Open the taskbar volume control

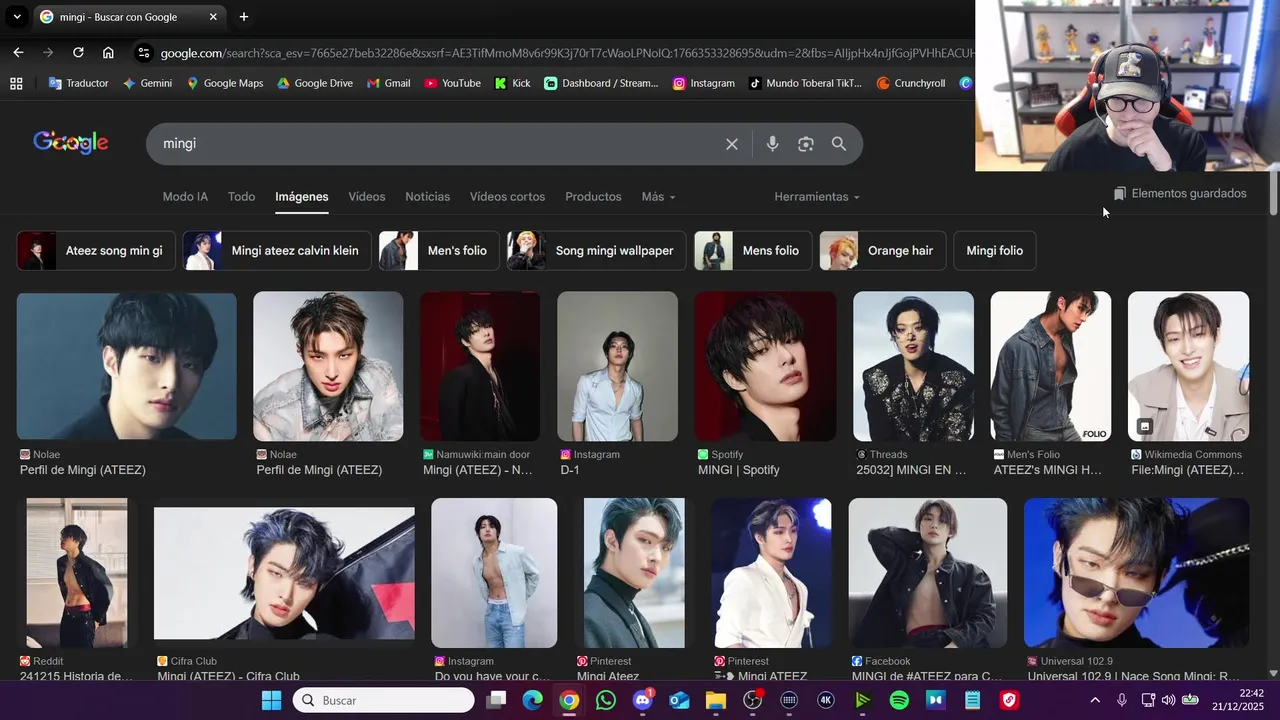1168,701
